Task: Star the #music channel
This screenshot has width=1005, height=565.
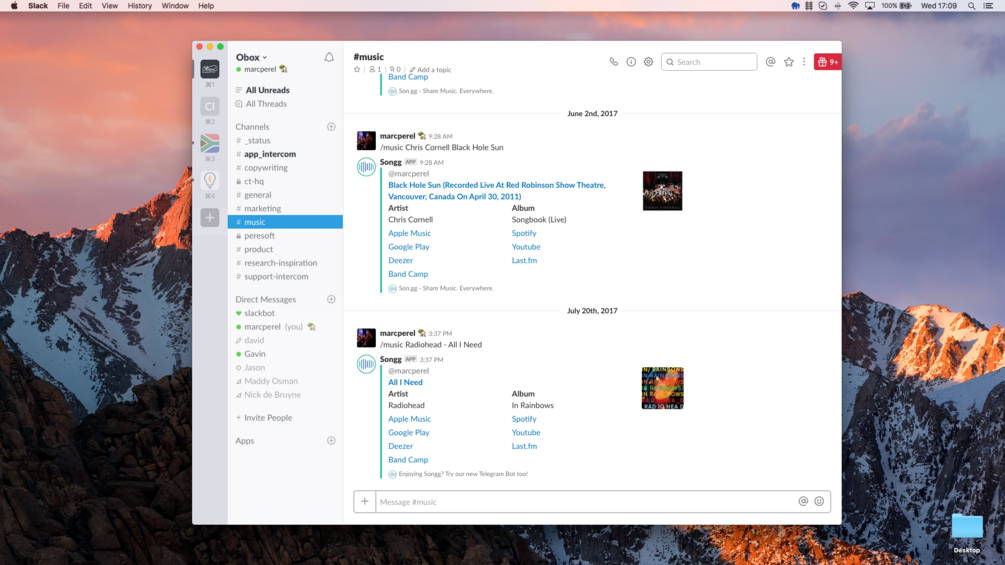Action: tap(357, 69)
